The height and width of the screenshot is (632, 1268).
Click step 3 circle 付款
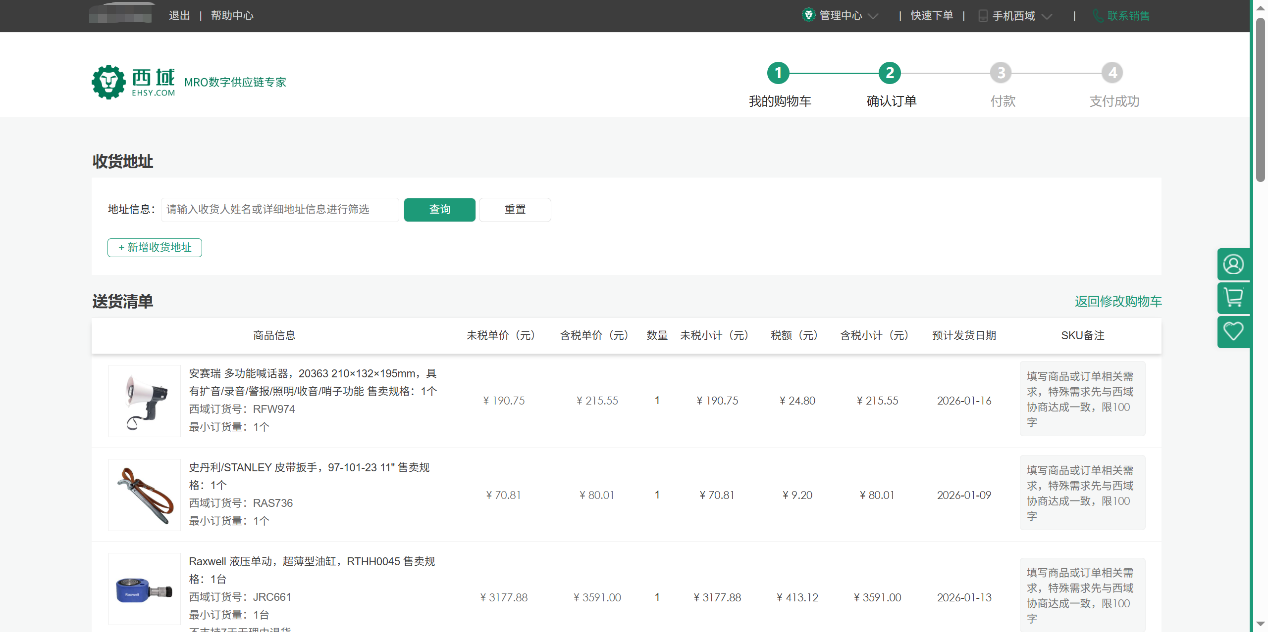(1001, 73)
